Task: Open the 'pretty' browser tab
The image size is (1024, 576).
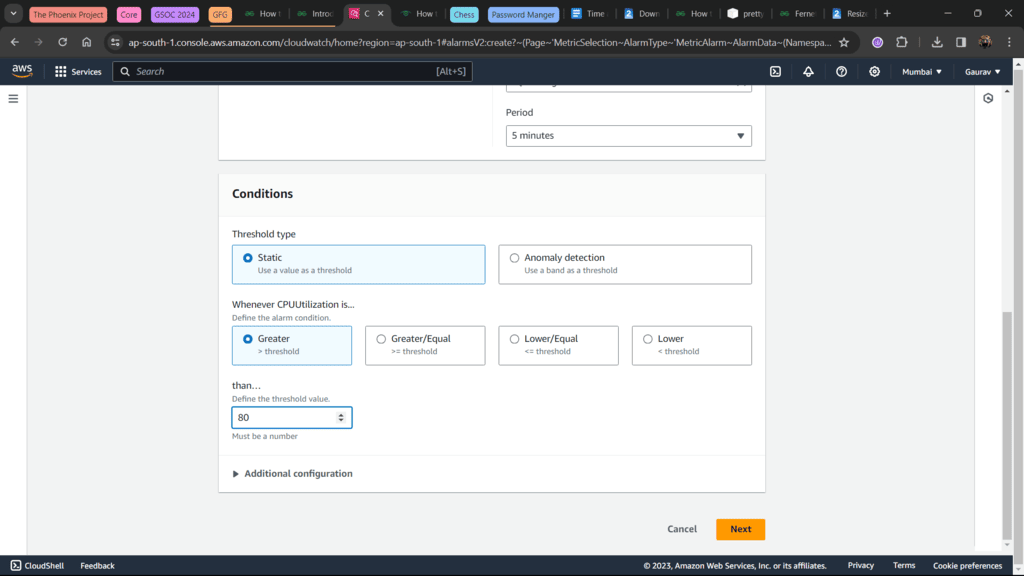Action: click(x=746, y=14)
